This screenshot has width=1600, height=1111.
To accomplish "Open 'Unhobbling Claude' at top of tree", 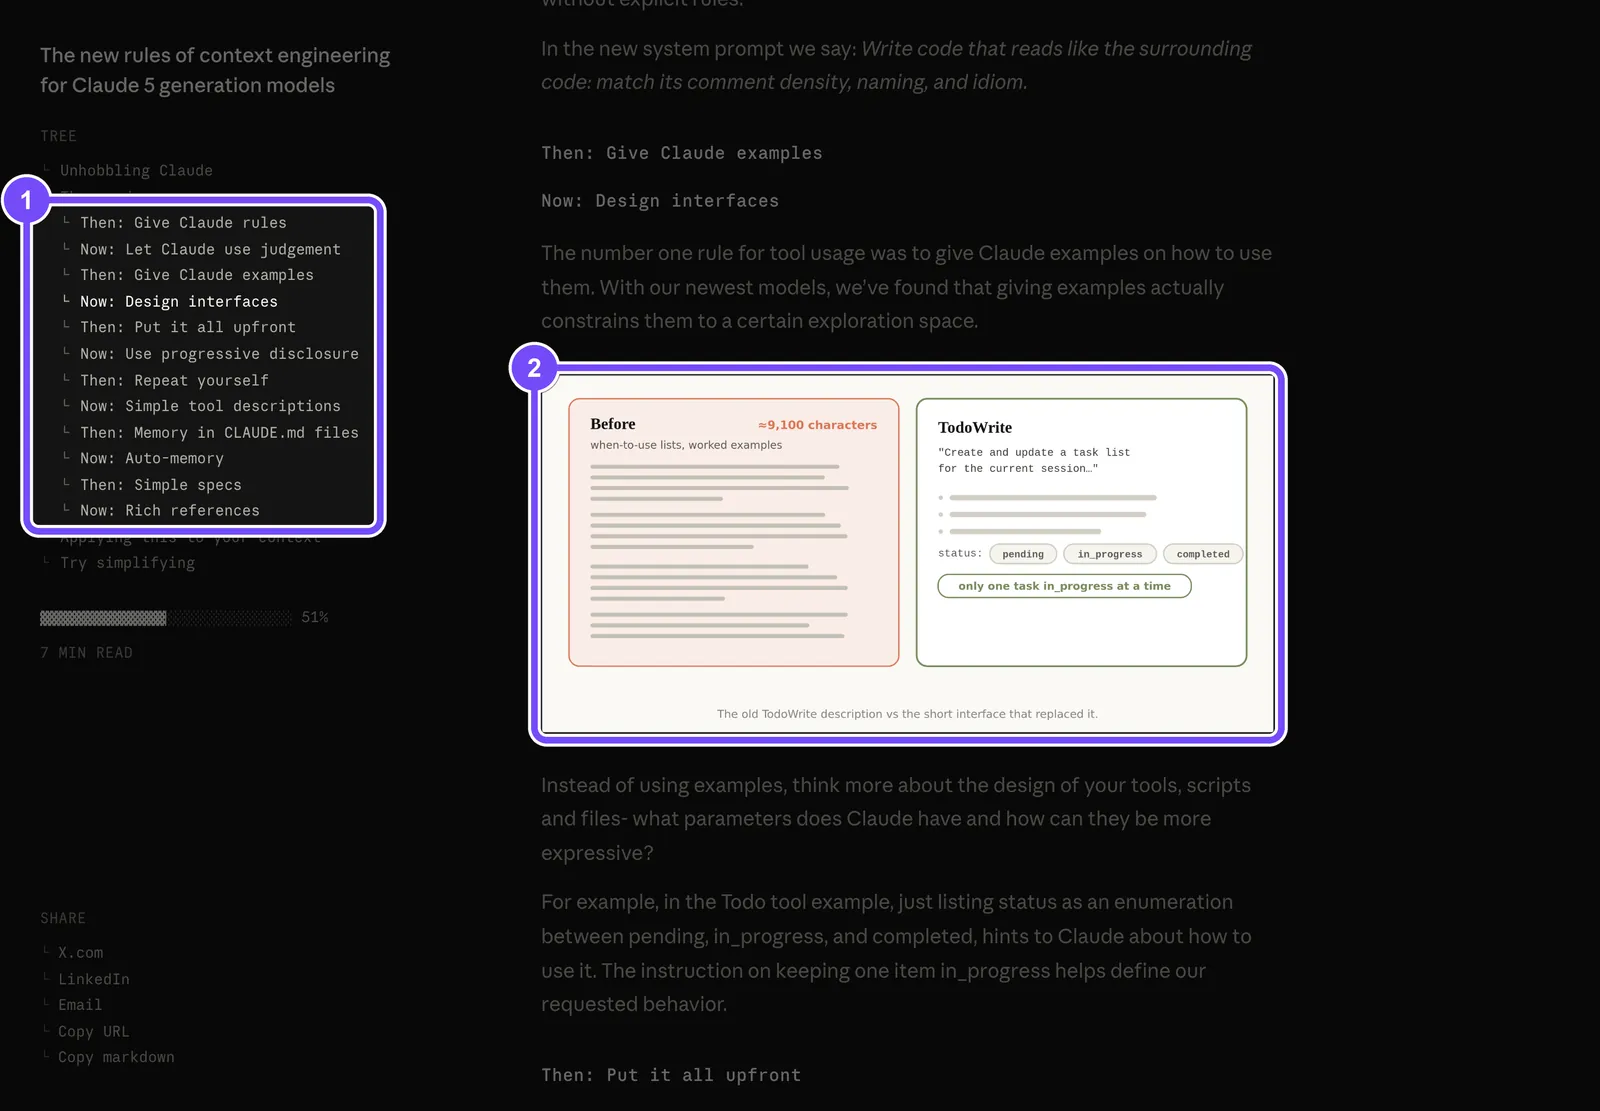I will [x=136, y=171].
